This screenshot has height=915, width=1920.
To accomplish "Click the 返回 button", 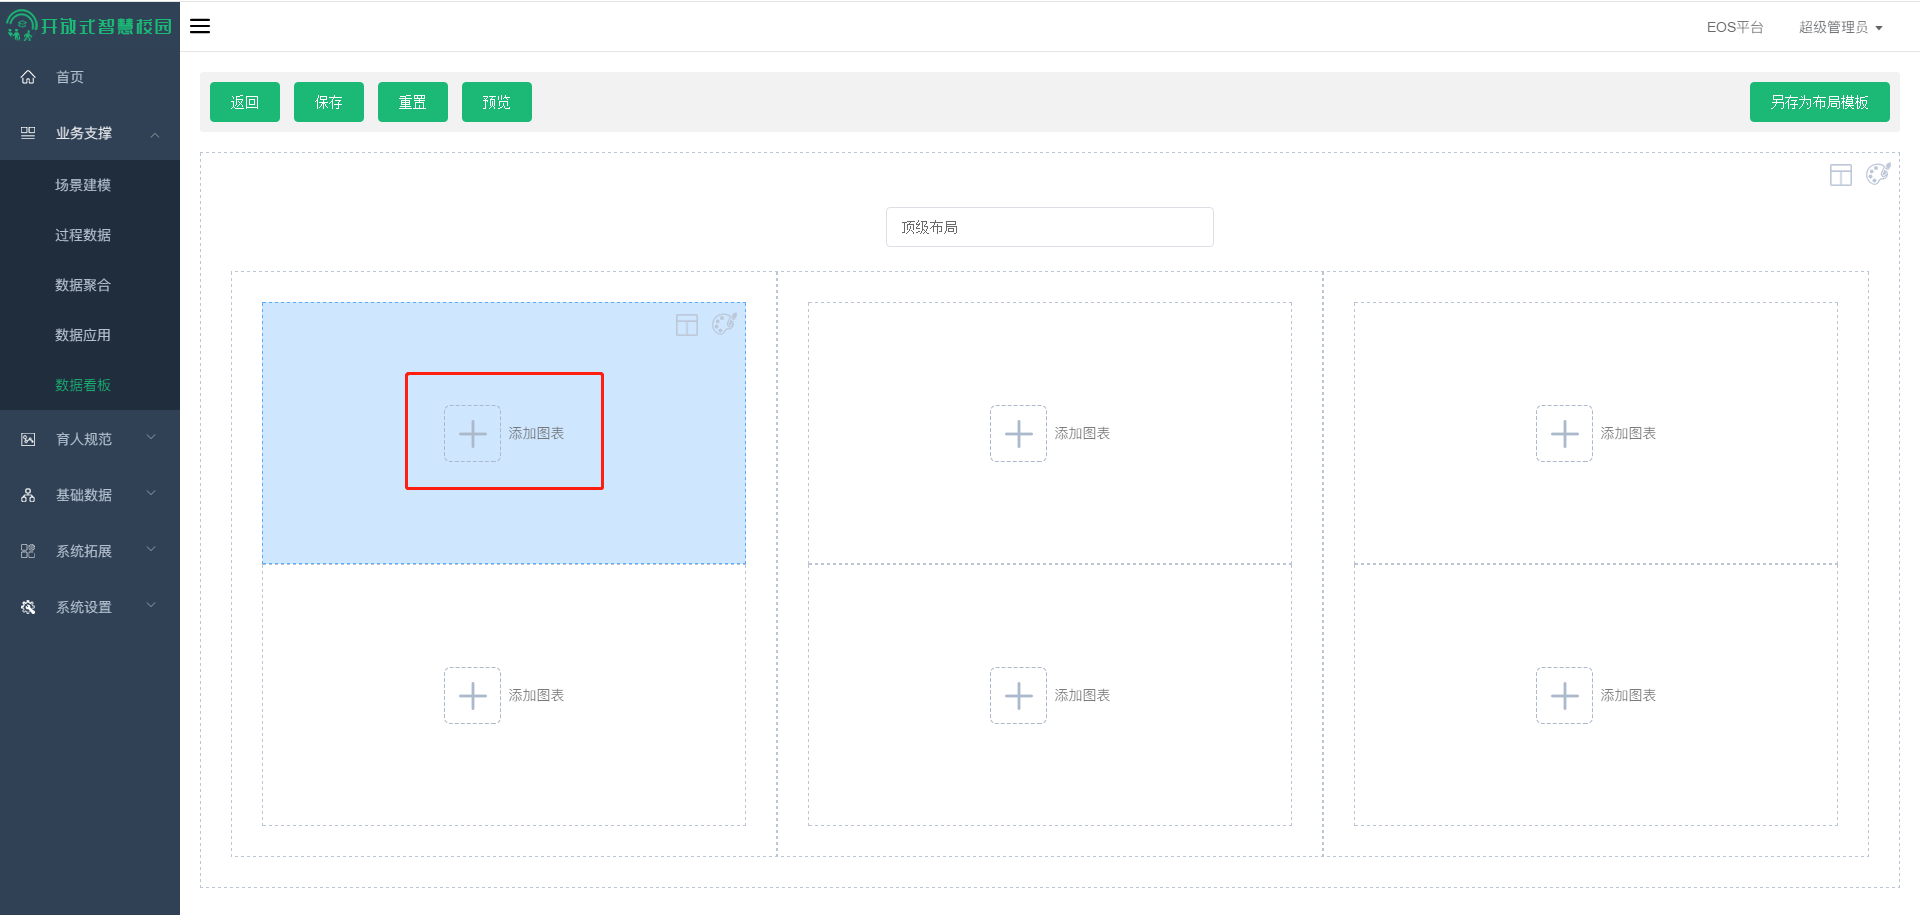I will (245, 102).
